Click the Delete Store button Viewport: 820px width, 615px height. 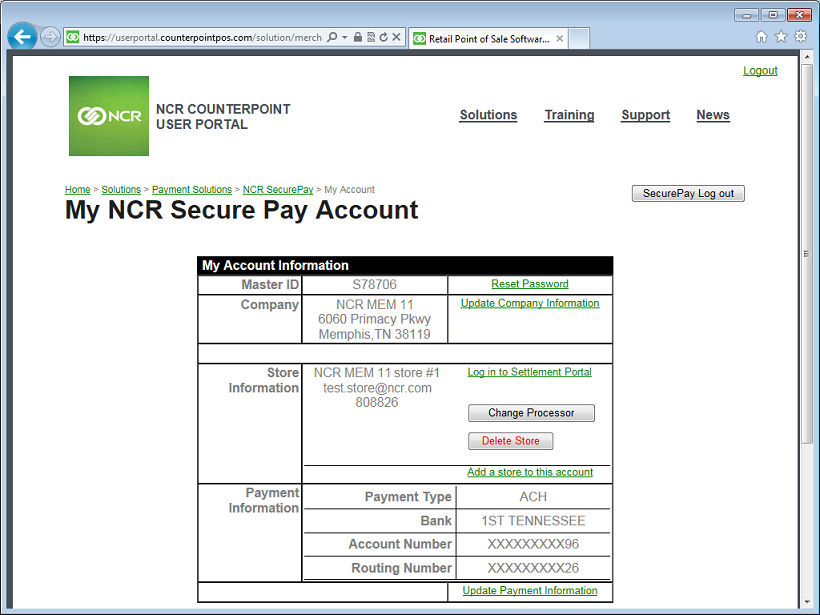(510, 440)
